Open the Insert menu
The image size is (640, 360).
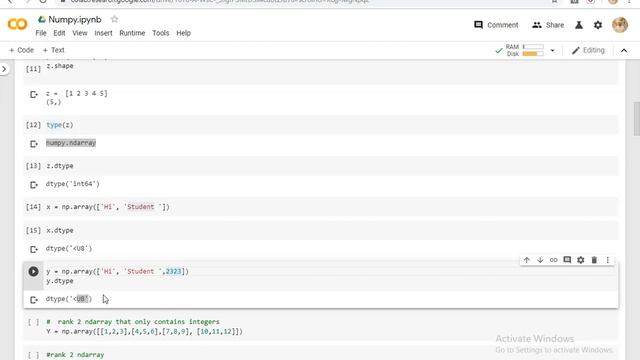pos(103,33)
